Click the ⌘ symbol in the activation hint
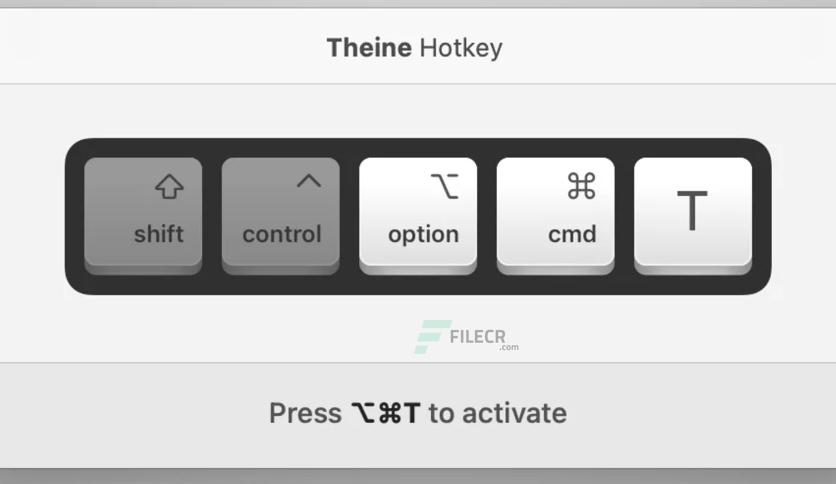This screenshot has height=484, width=836. coord(390,413)
